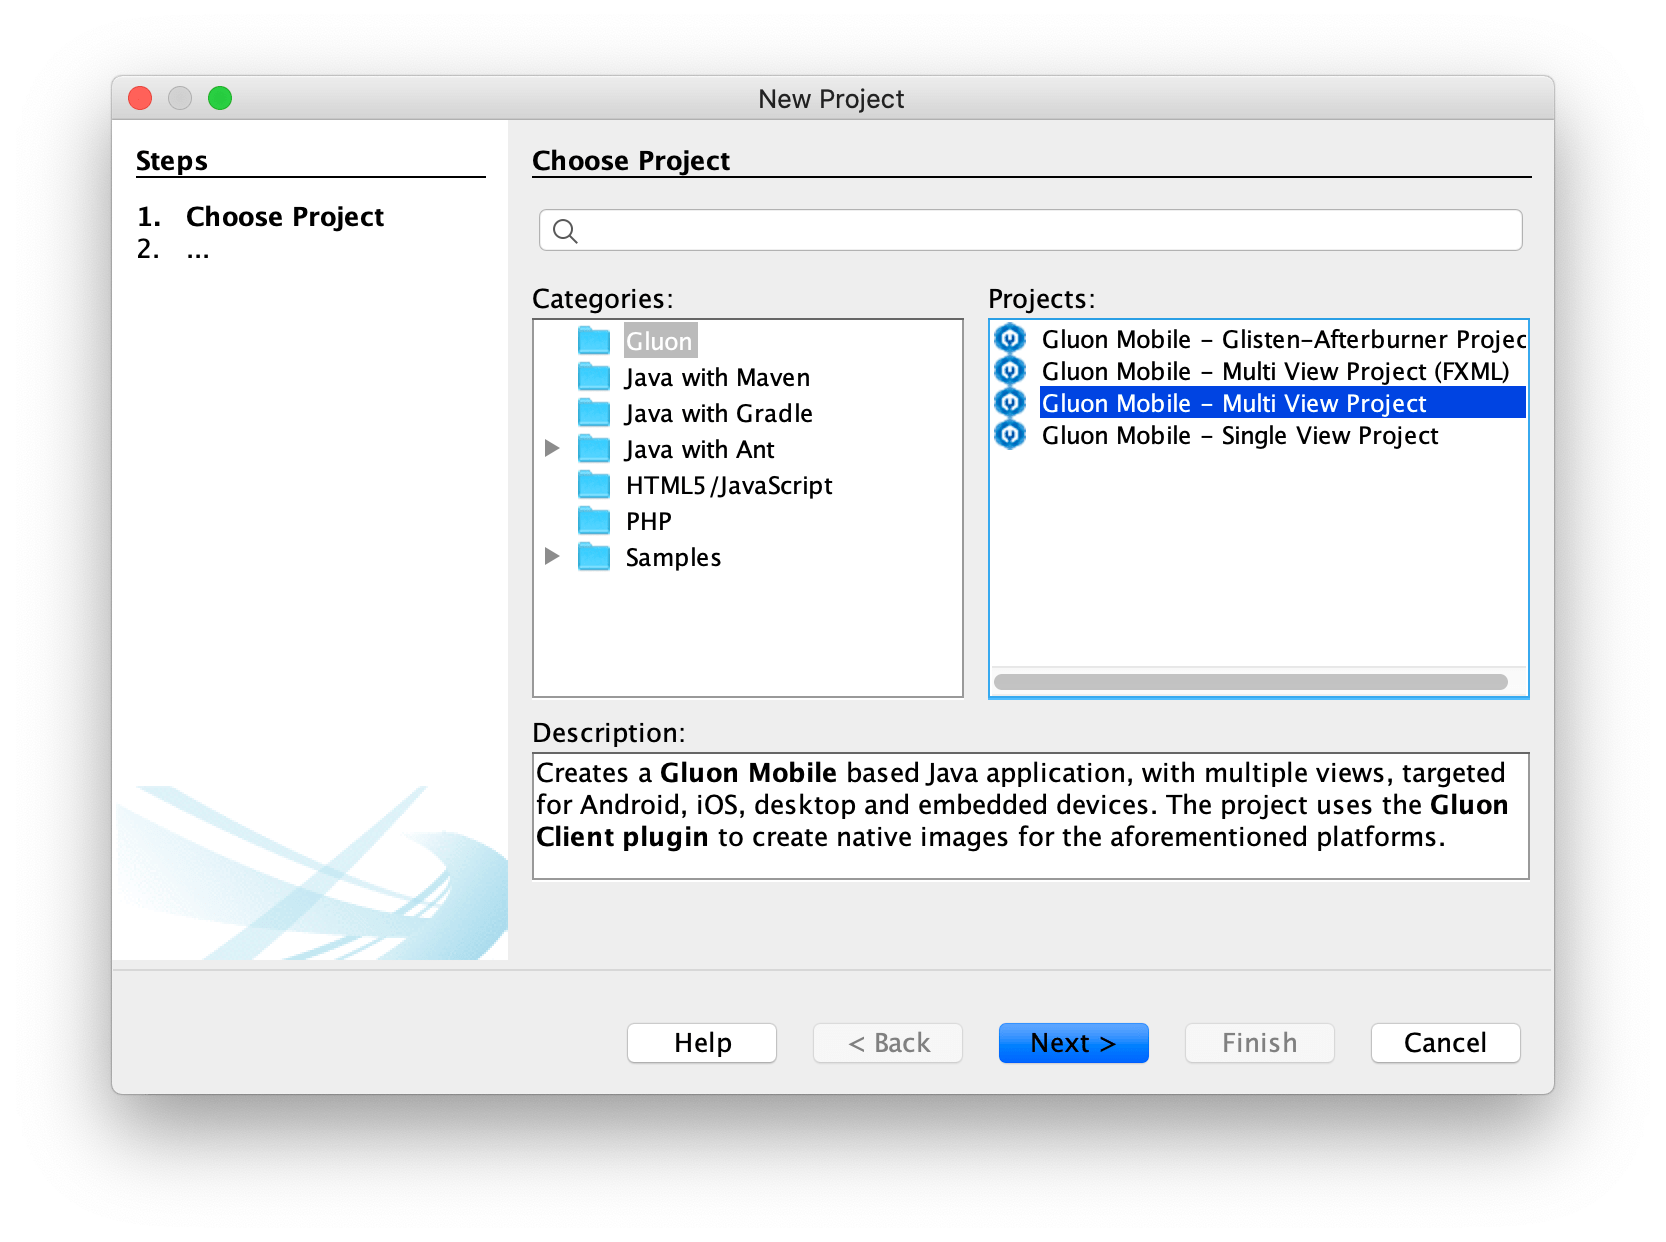Close the dialog with the red button
1666x1242 pixels.
point(140,98)
